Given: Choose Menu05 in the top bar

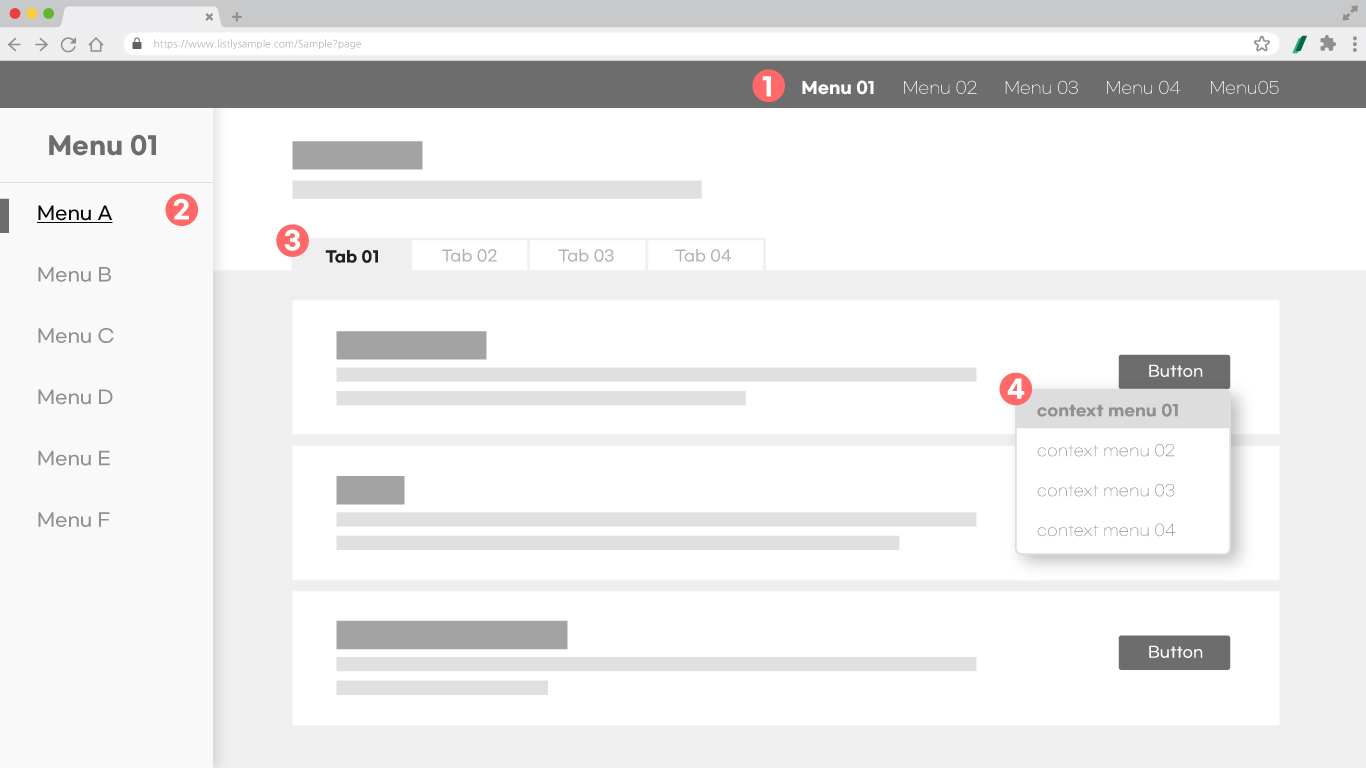Looking at the screenshot, I should 1243,88.
